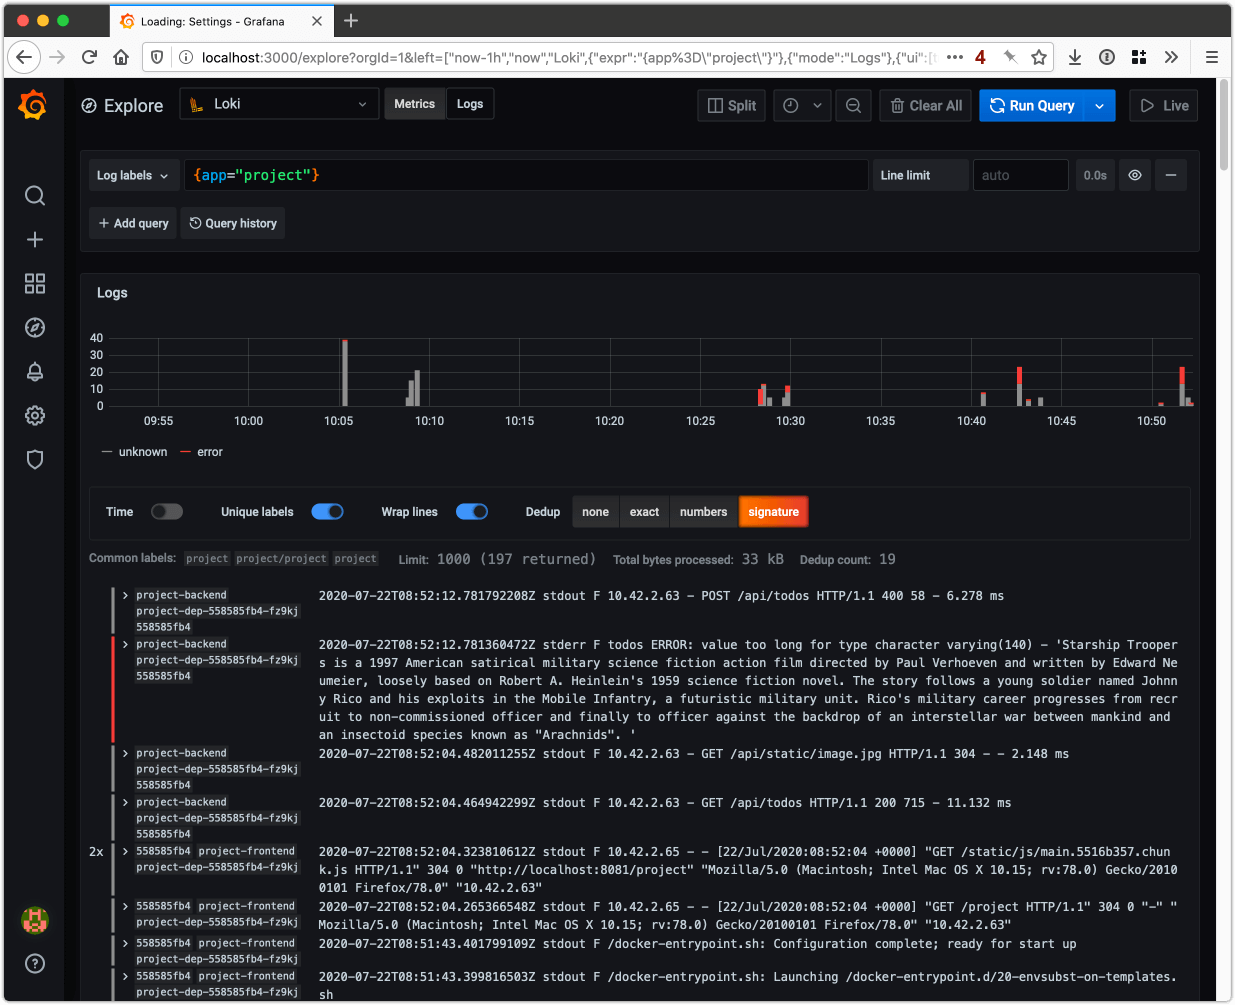The height and width of the screenshot is (1005, 1235).
Task: Toggle the Wrap lines switch
Action: pos(472,512)
